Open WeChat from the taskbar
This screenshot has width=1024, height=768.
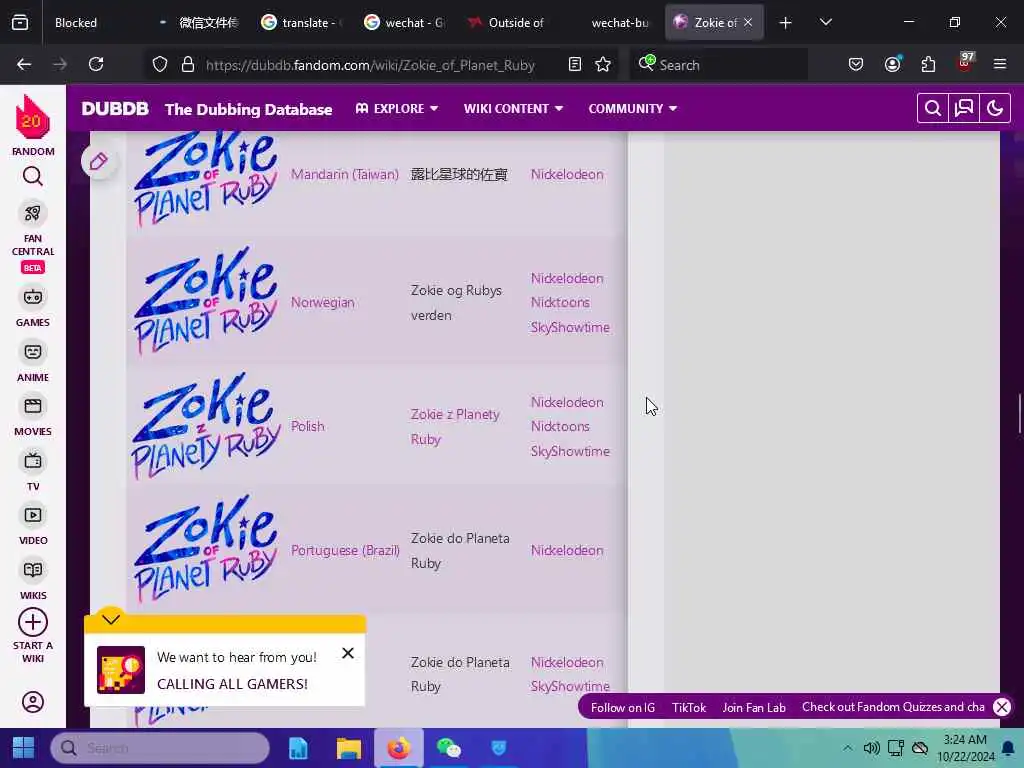(x=449, y=748)
